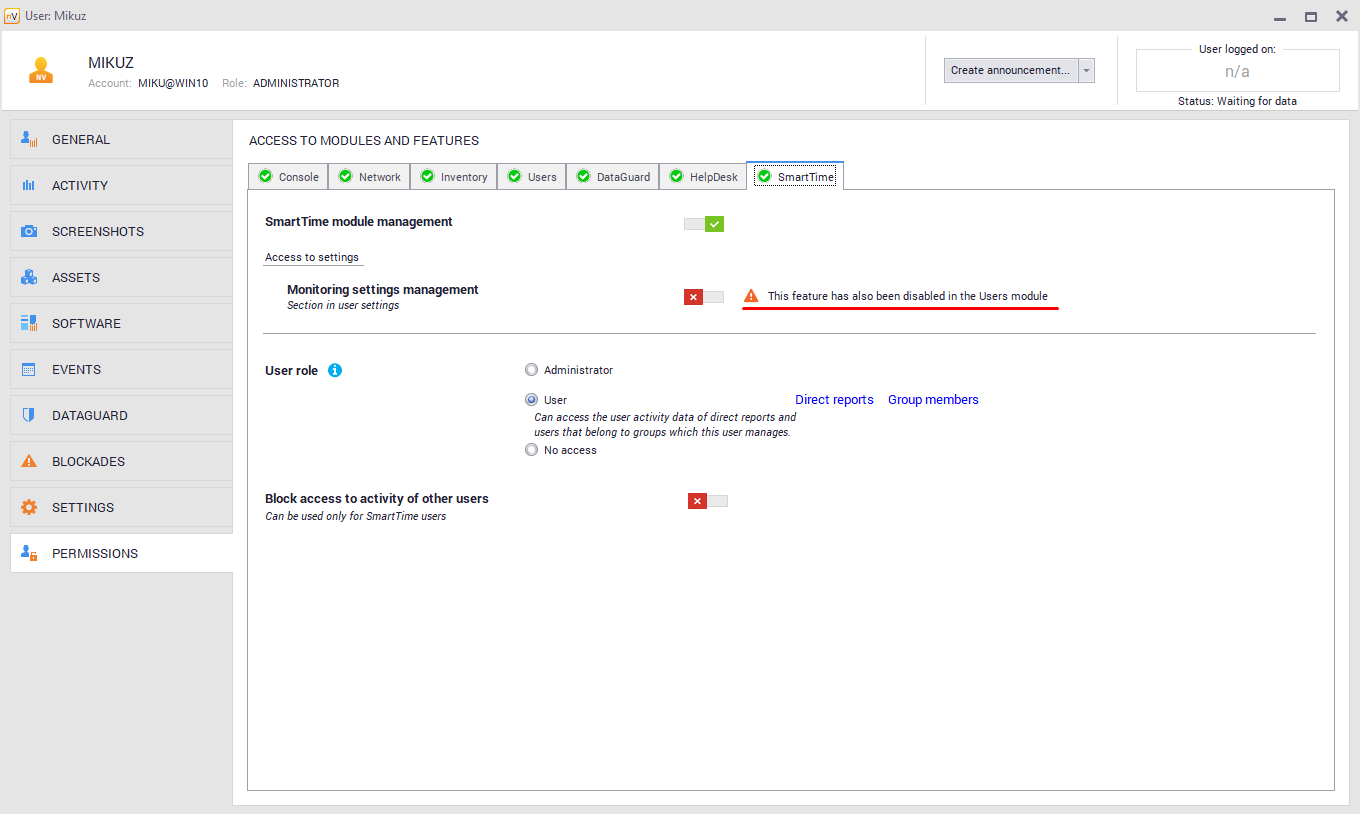Open the Inventory tab

point(454,177)
